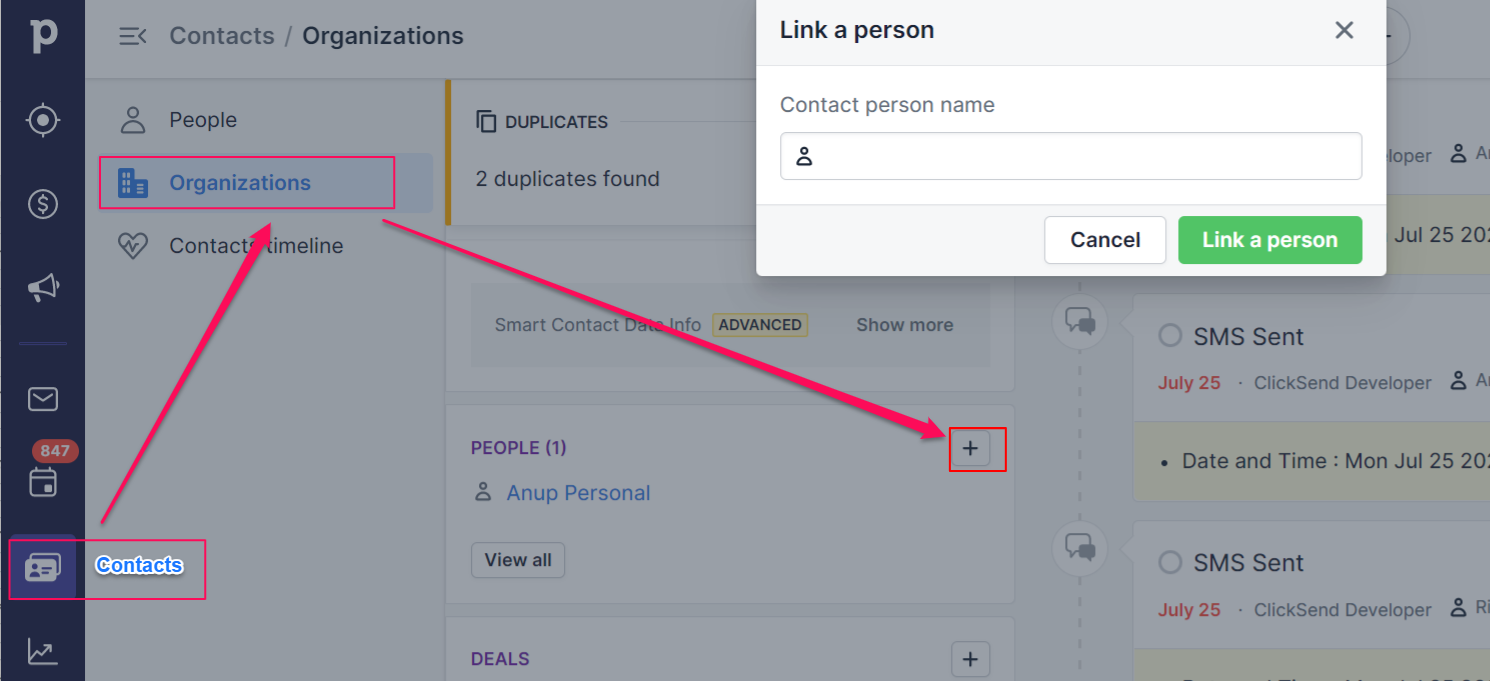Open the Leads target icon in sidebar
1490x681 pixels.
coord(42,120)
